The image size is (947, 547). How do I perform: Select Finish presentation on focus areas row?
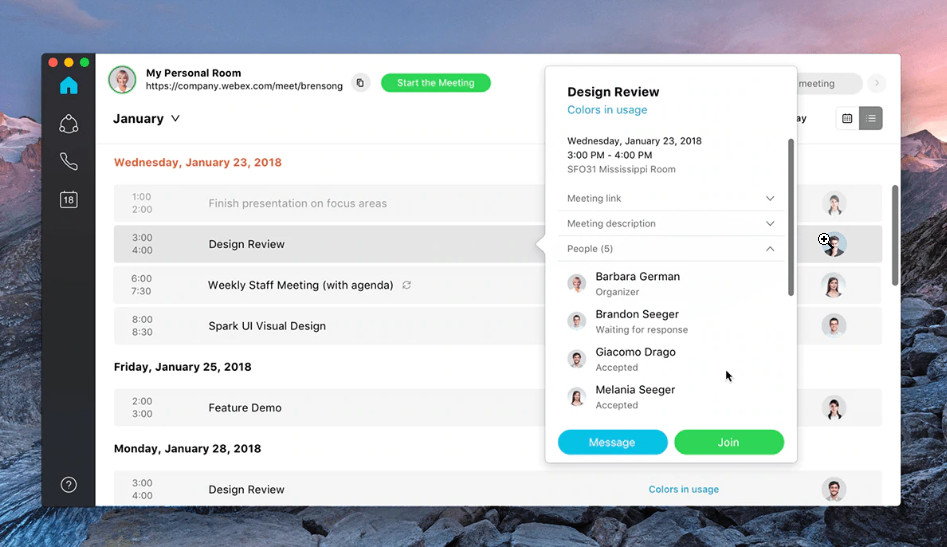pyautogui.click(x=329, y=203)
